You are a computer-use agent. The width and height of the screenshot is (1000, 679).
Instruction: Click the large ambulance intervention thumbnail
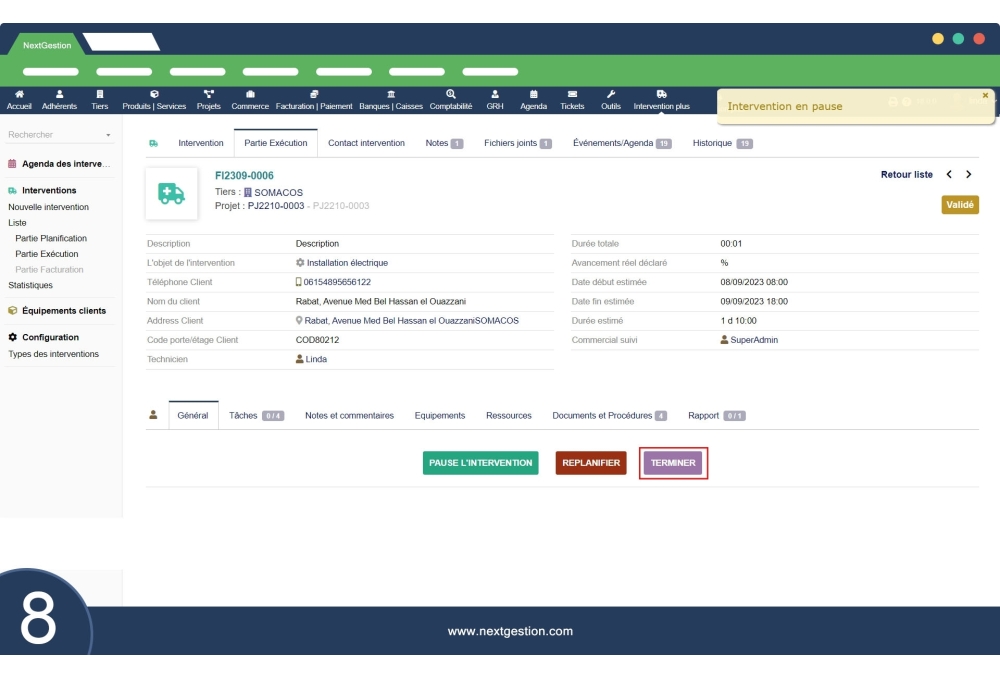coord(171,193)
